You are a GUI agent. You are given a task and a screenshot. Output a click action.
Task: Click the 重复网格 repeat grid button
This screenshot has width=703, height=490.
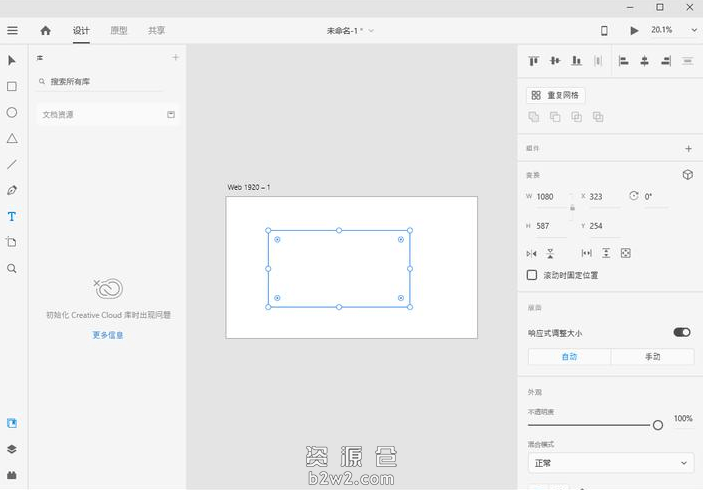[556, 95]
